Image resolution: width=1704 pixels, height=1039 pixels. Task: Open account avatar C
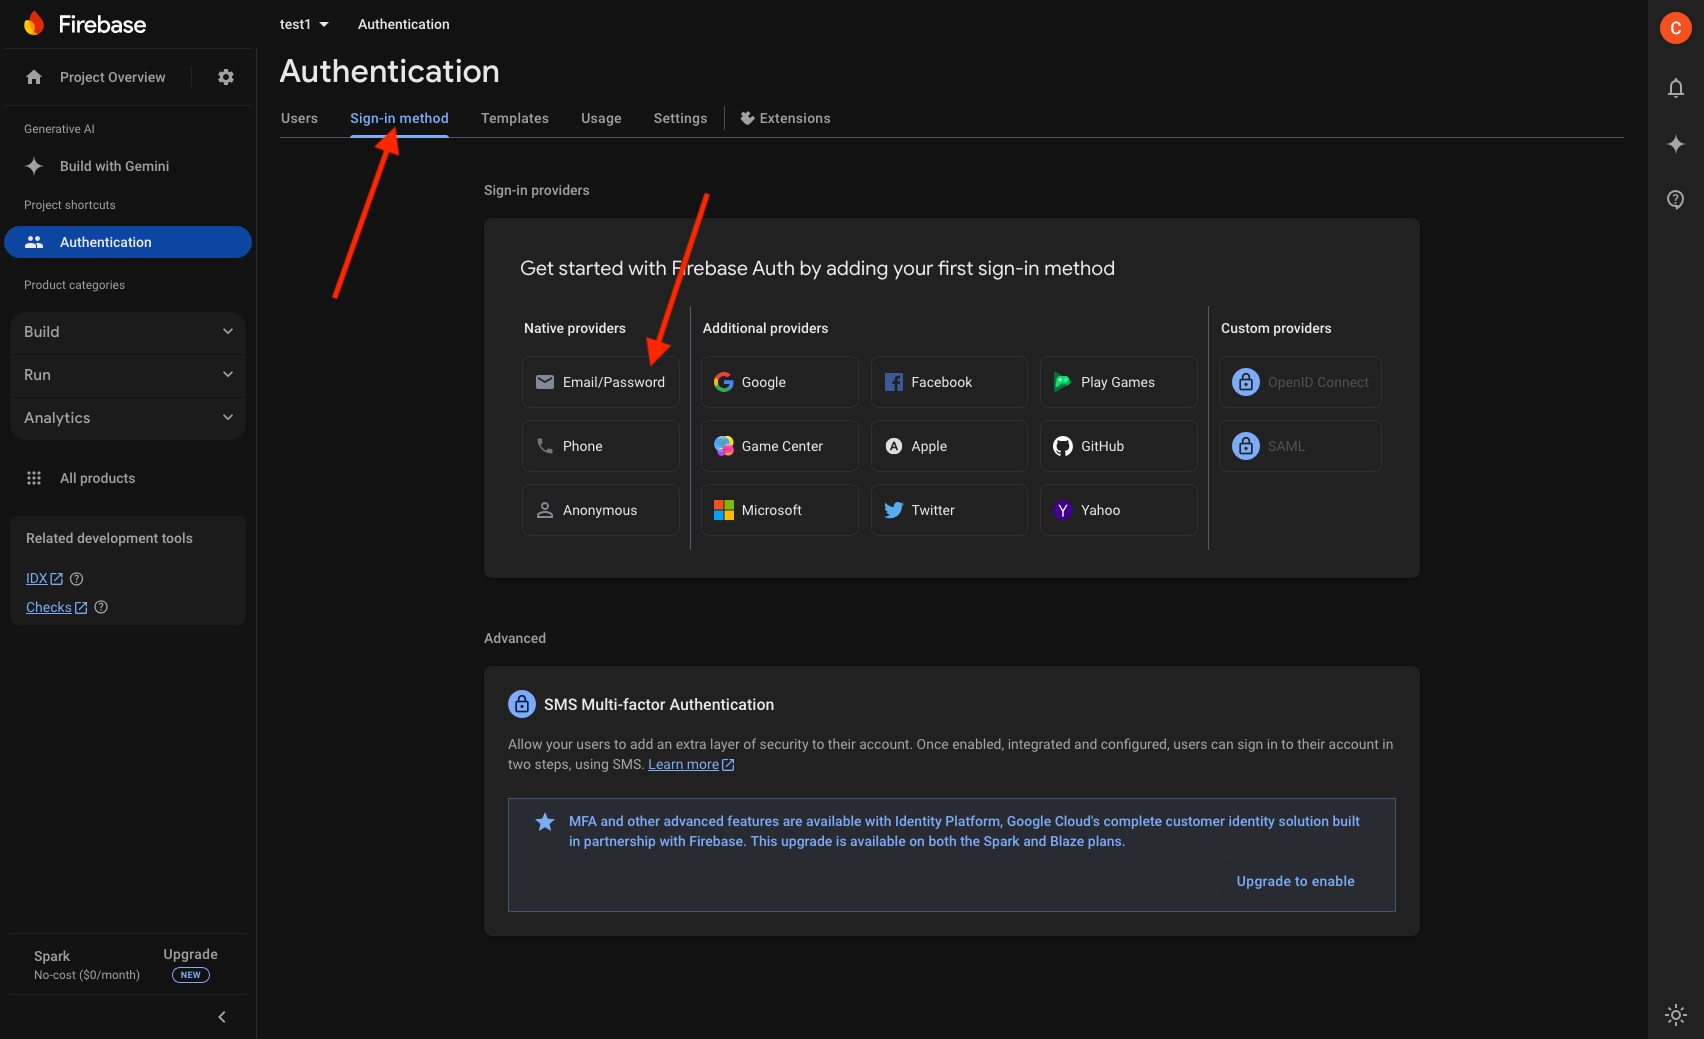click(1676, 28)
